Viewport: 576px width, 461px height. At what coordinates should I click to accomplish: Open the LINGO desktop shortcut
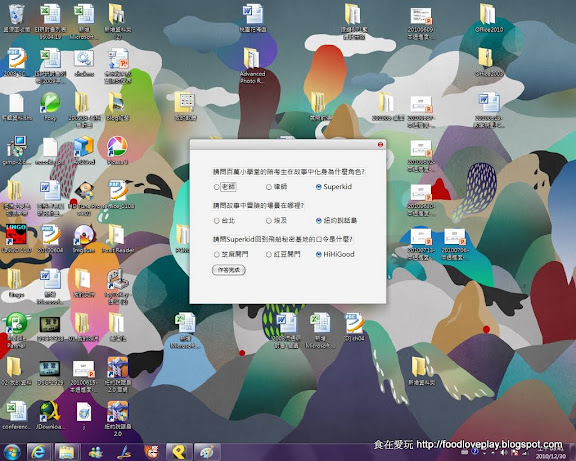pos(16,239)
